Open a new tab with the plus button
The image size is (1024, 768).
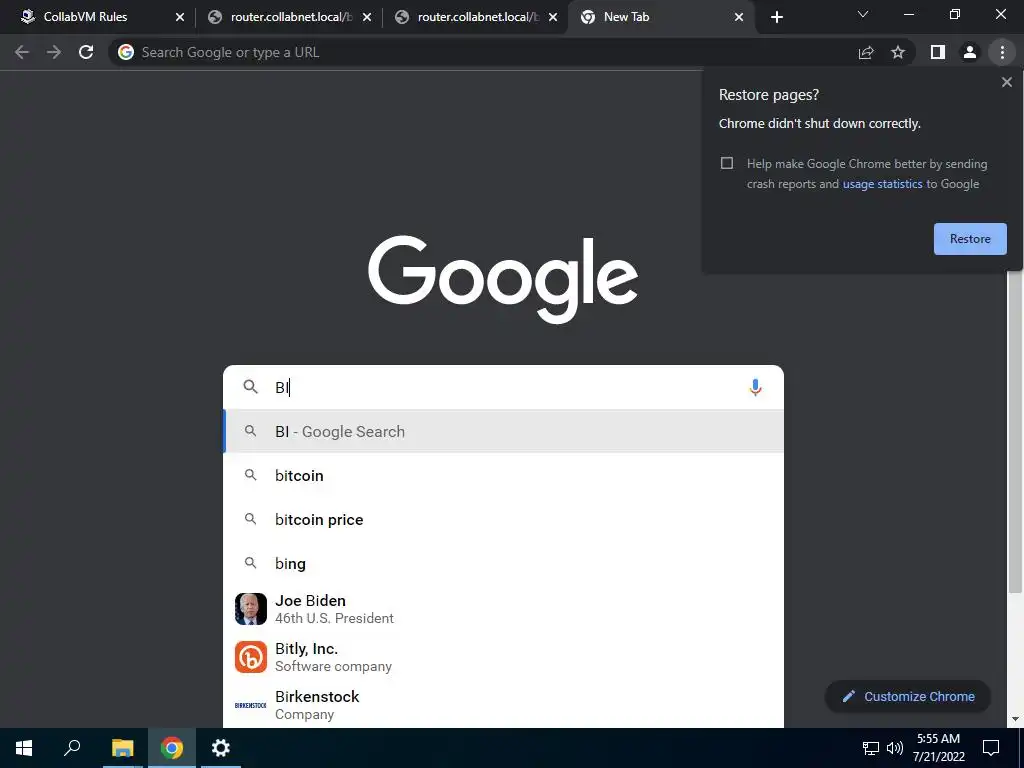coord(776,17)
